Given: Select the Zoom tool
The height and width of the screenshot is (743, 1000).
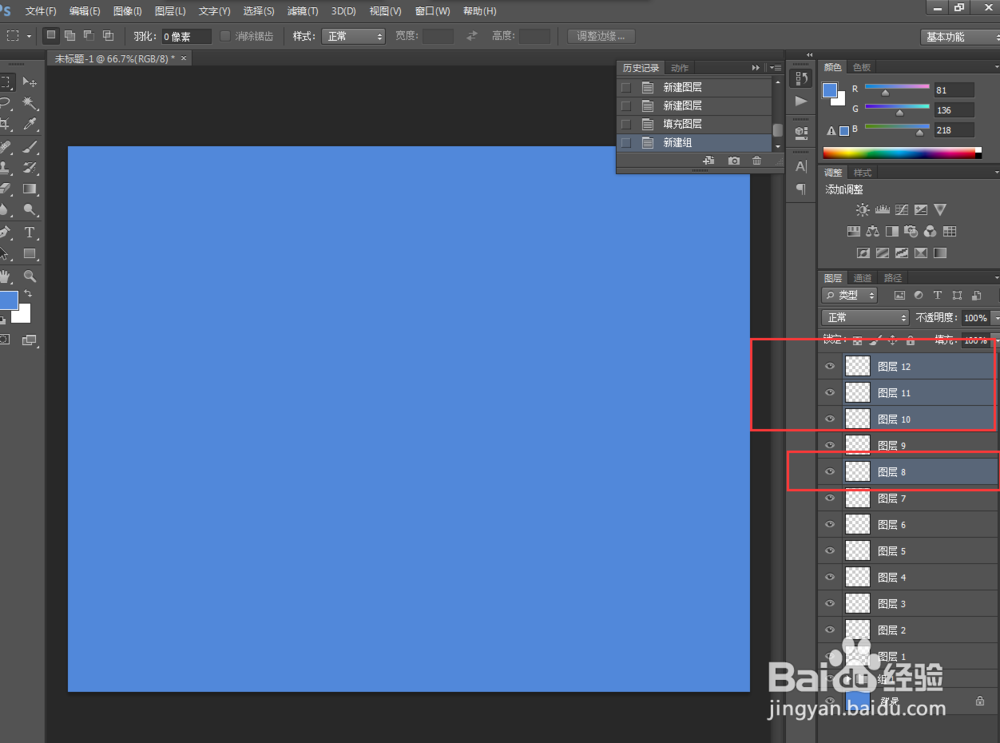Looking at the screenshot, I should [29, 276].
